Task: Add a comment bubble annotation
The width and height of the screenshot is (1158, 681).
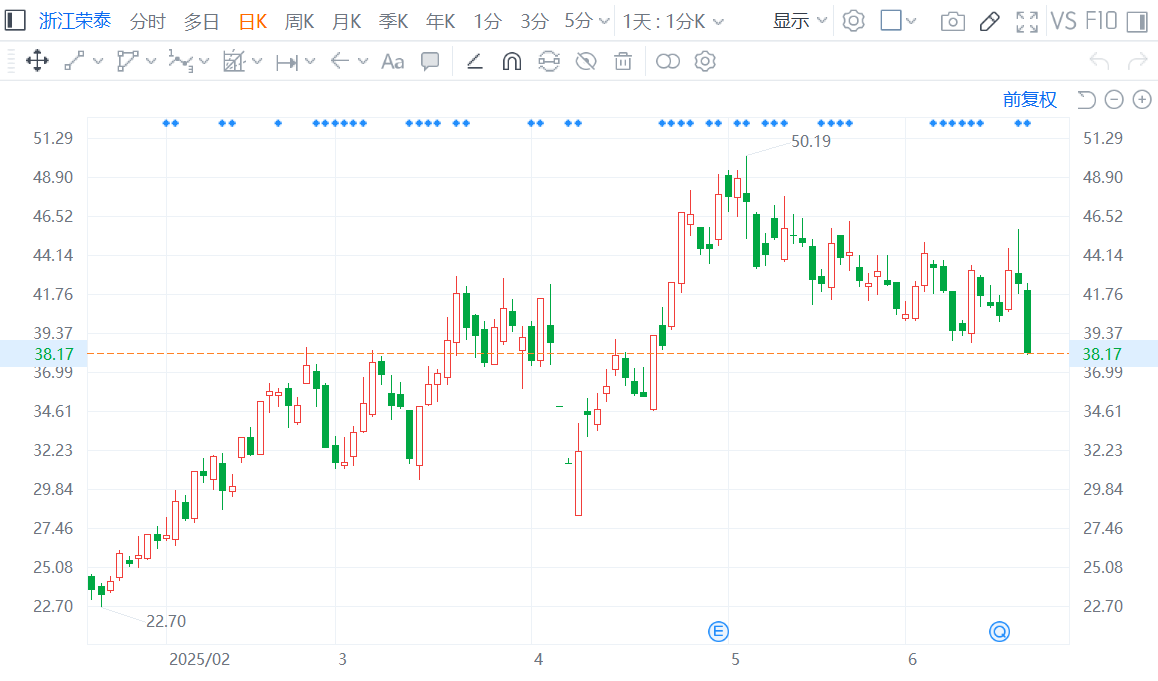Action: pyautogui.click(x=430, y=61)
